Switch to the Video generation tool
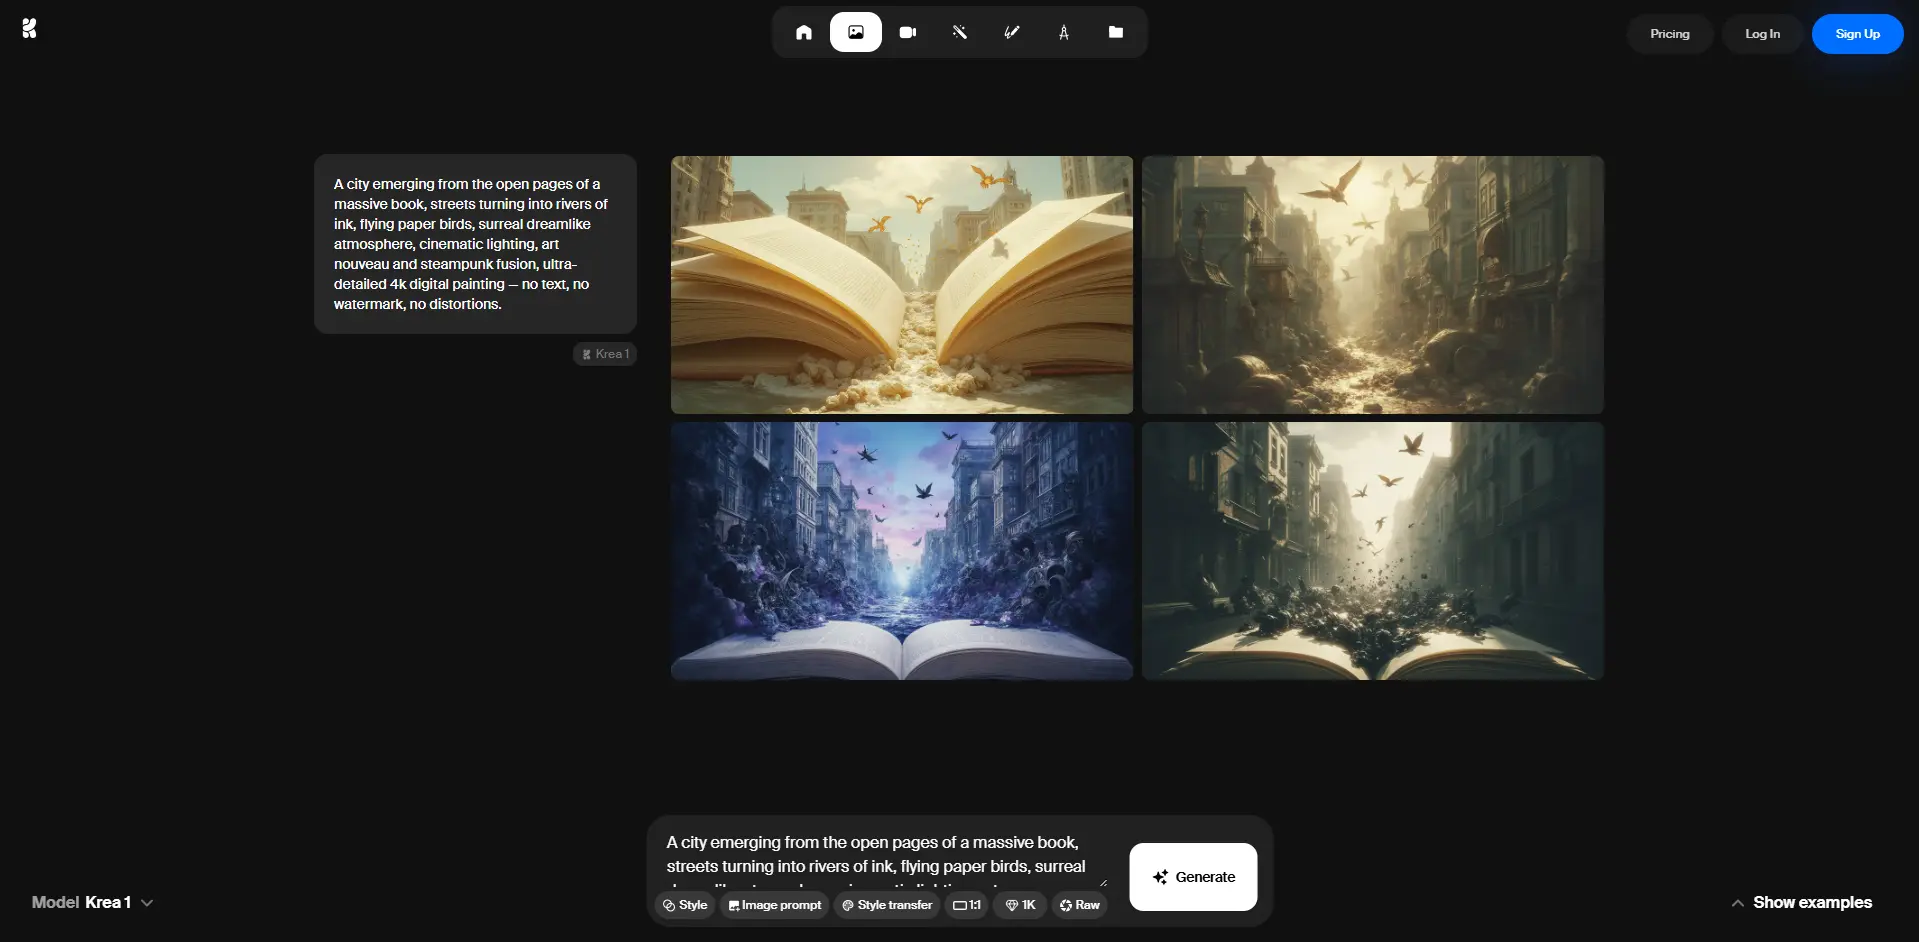Viewport: 1919px width, 942px height. [x=908, y=32]
